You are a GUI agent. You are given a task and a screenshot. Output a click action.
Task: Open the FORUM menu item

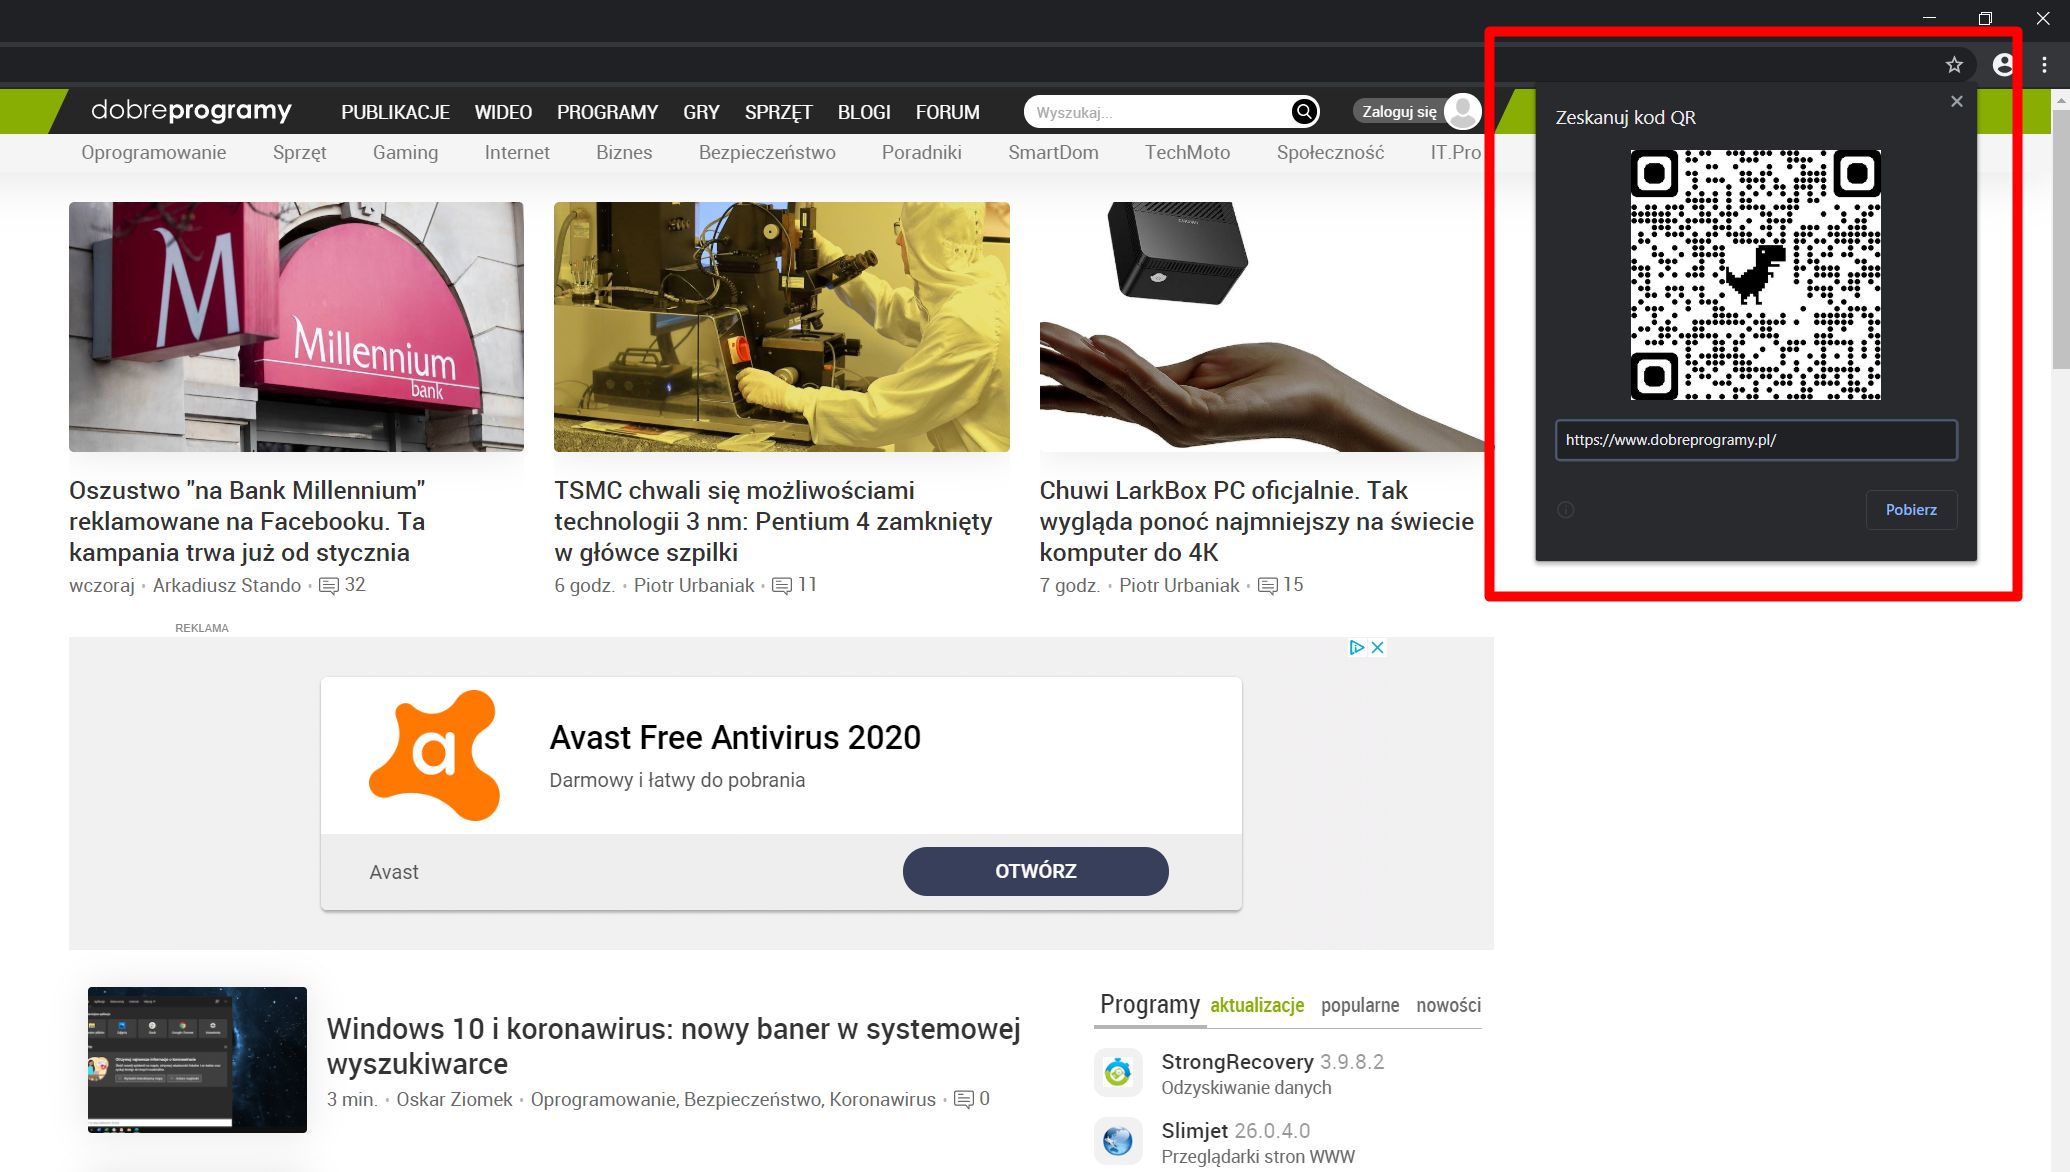[947, 112]
